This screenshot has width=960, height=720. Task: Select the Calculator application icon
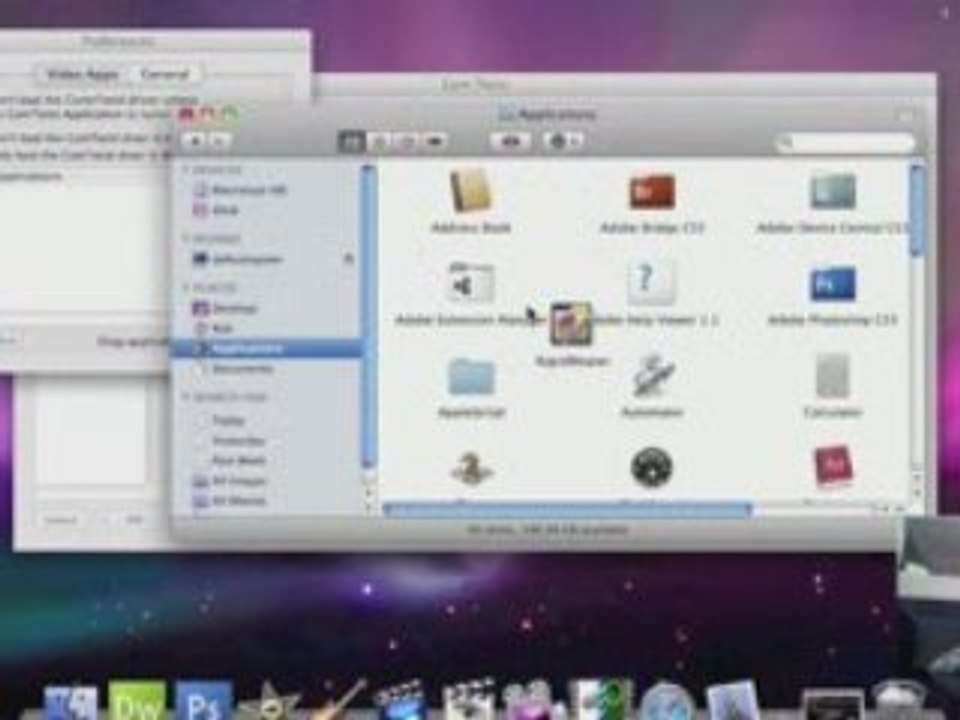point(833,376)
